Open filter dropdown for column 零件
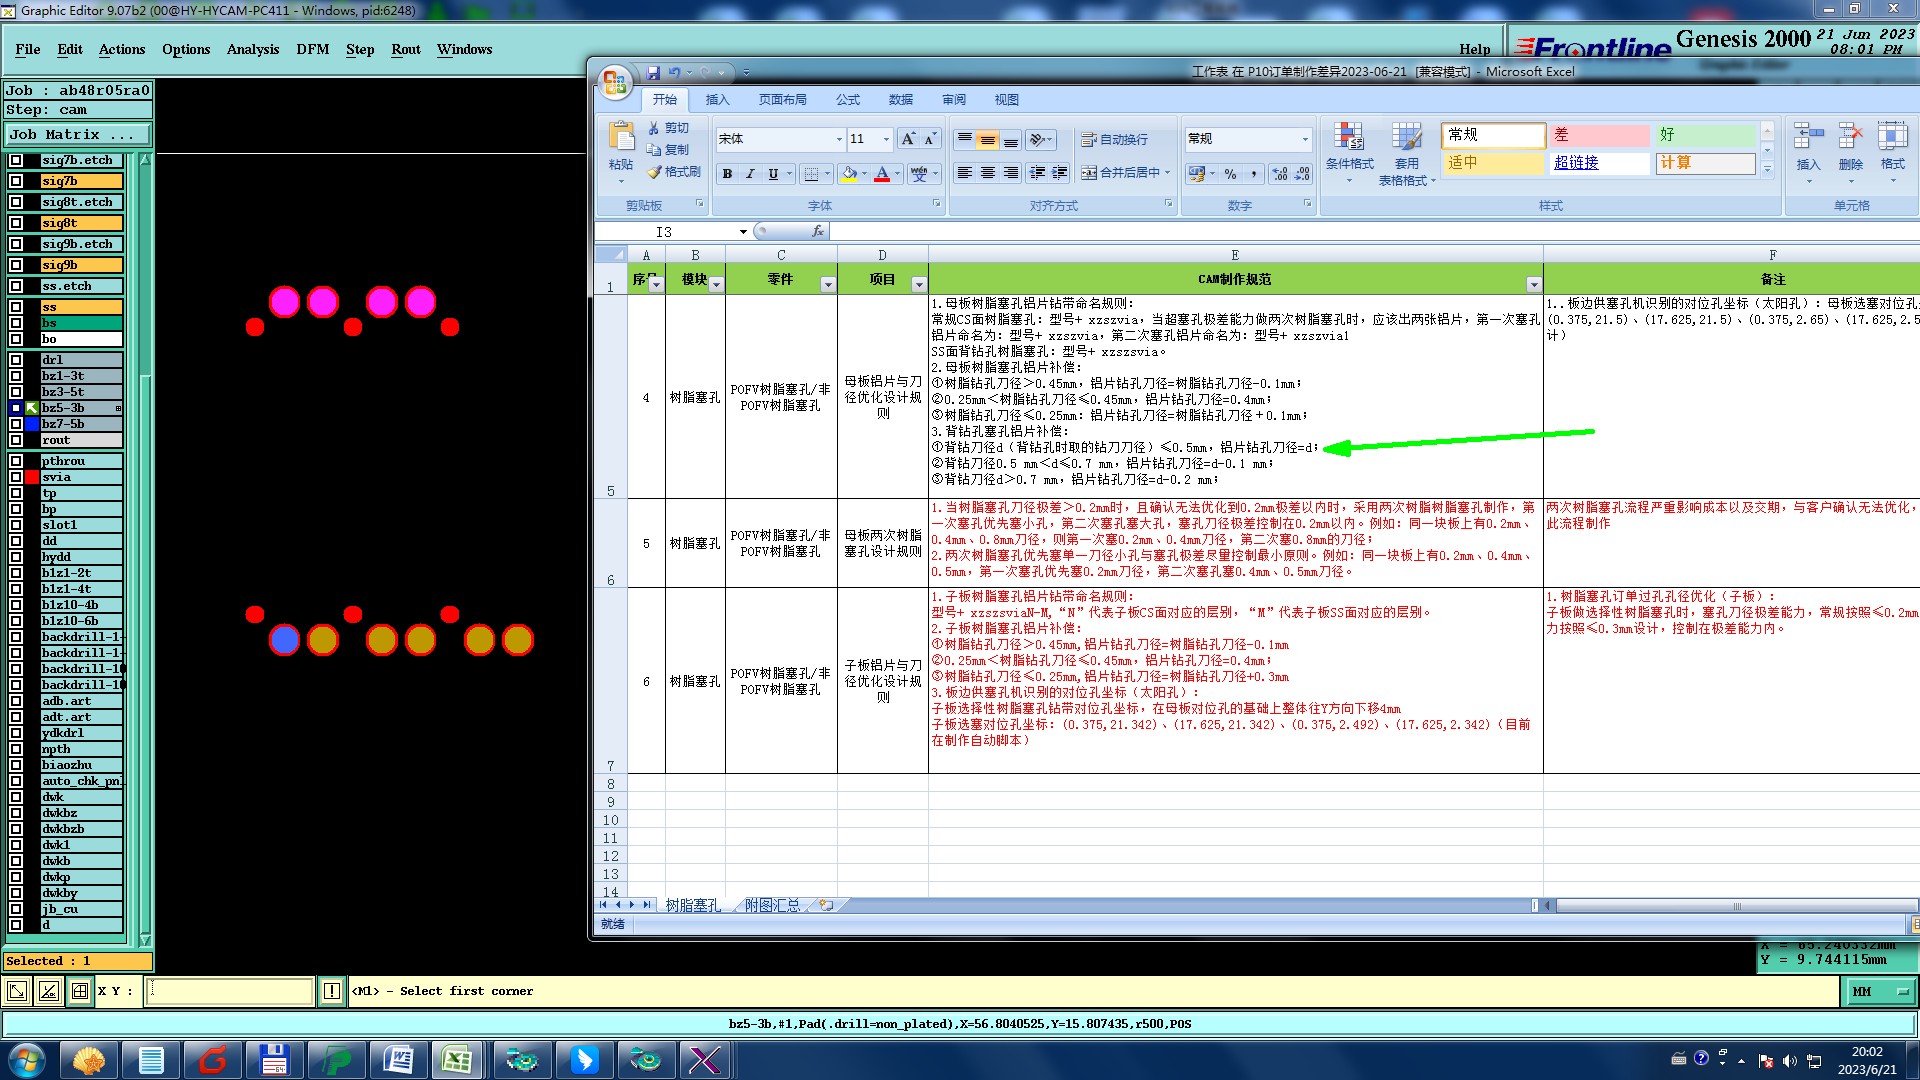 828,285
